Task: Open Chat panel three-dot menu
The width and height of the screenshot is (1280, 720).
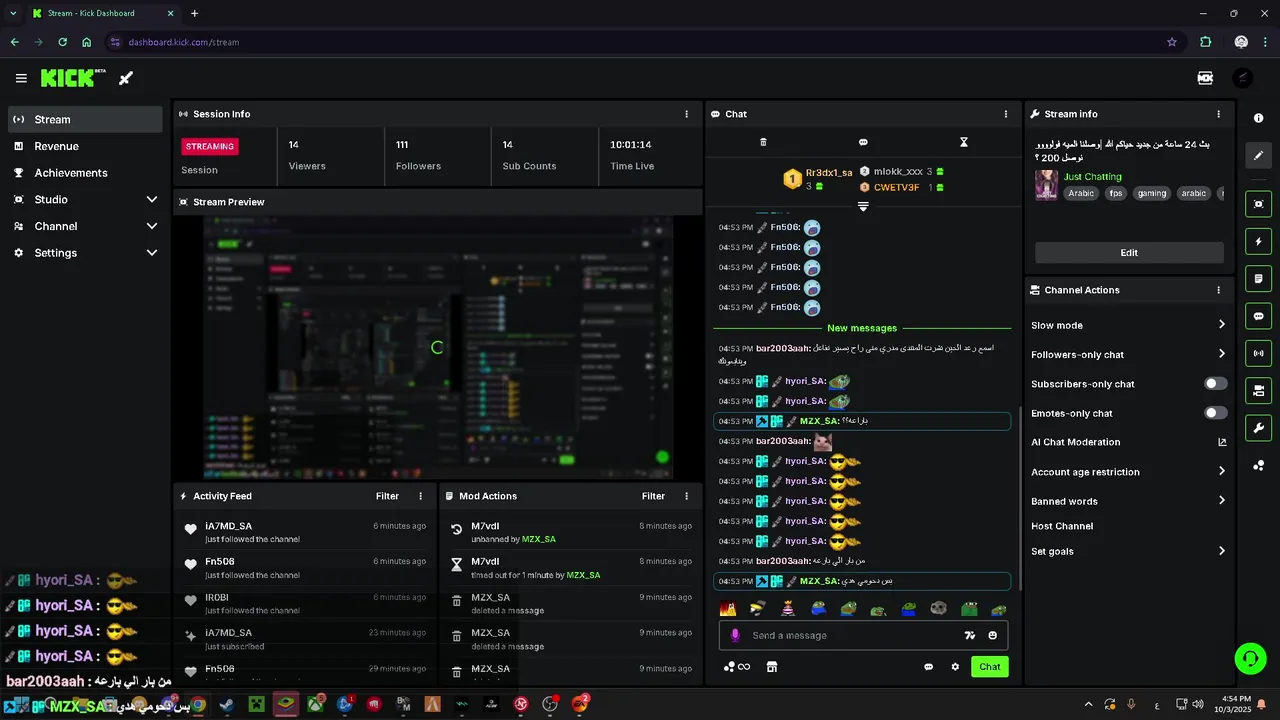Action: (1006, 114)
